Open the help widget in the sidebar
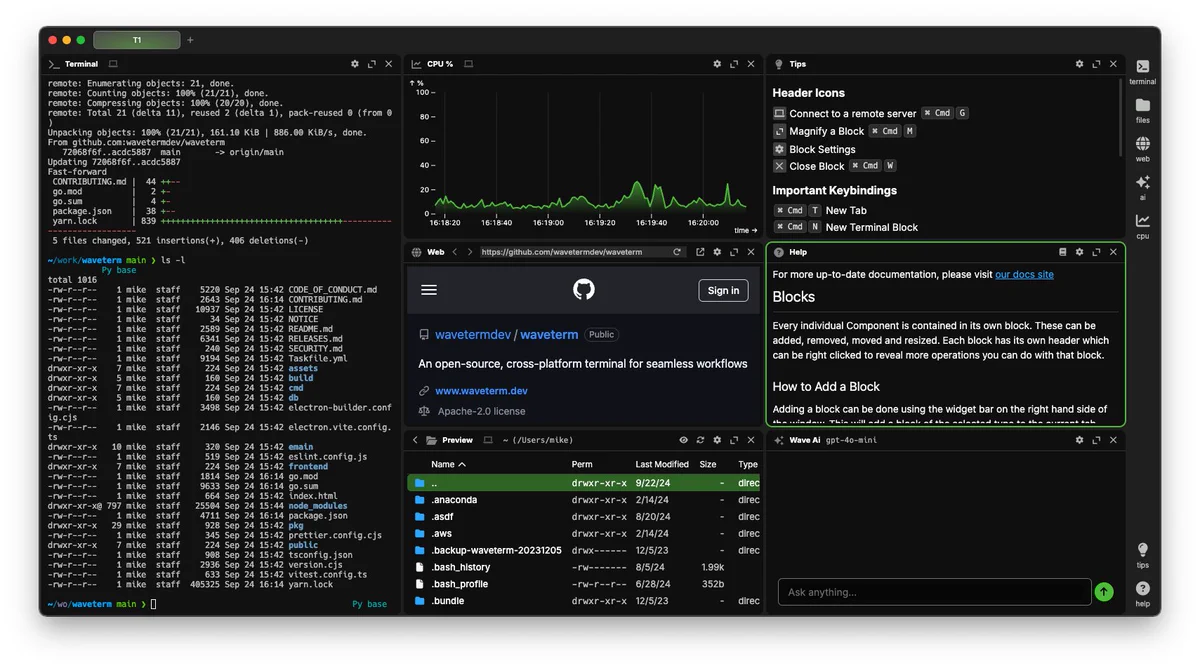This screenshot has width=1200, height=668. (x=1142, y=594)
